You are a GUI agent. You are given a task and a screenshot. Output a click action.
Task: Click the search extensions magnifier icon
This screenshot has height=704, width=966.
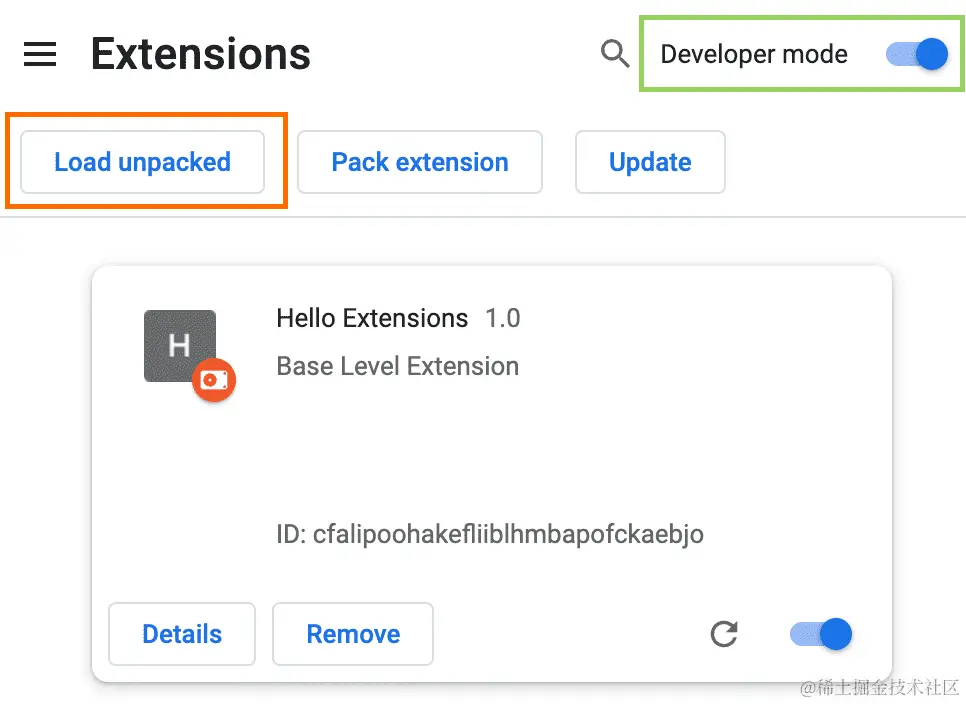(x=615, y=53)
